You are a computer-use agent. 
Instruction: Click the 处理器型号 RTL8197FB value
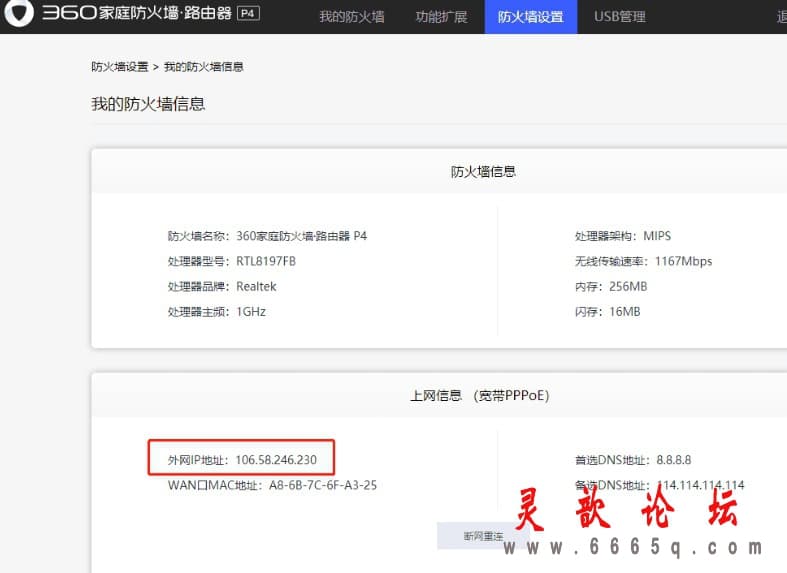tap(266, 261)
